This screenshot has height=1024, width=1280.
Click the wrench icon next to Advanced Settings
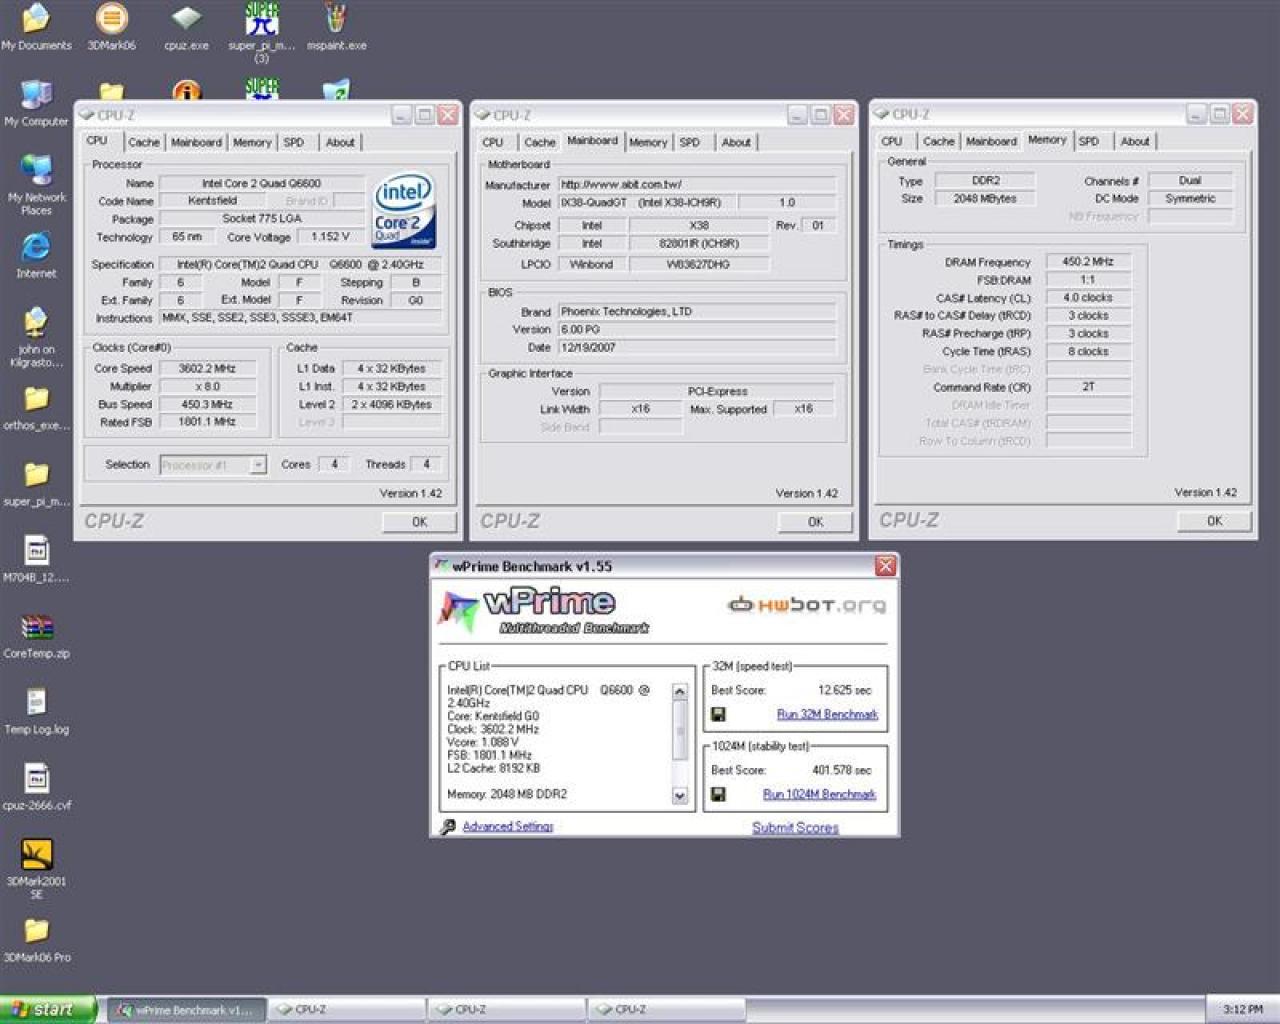(x=447, y=826)
